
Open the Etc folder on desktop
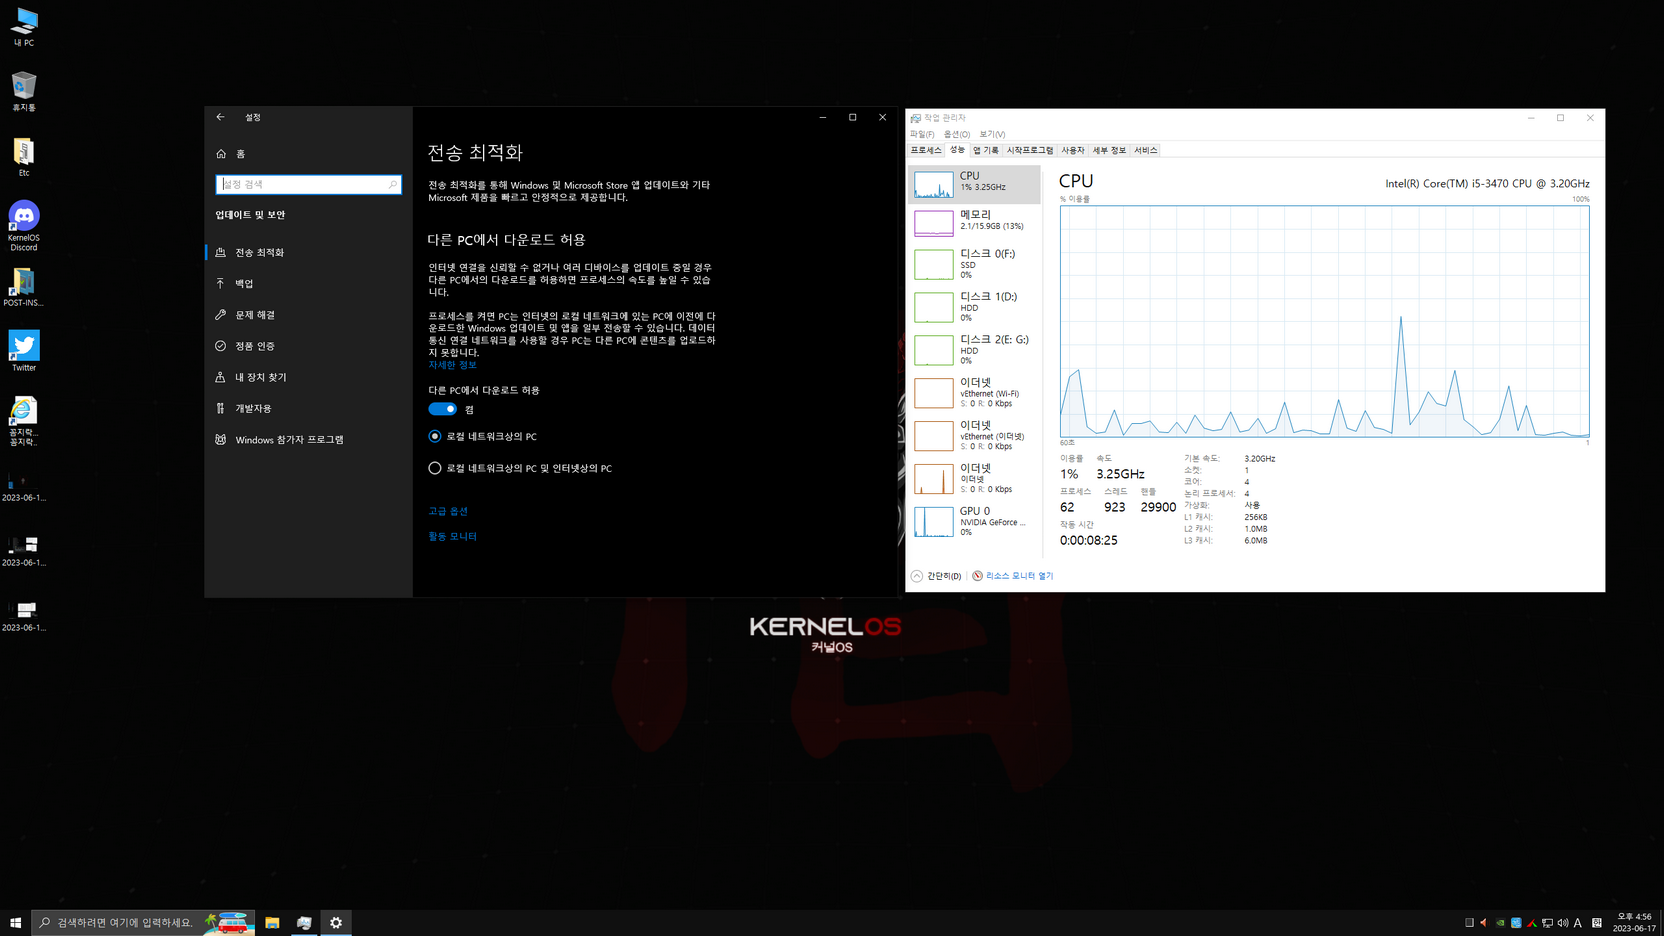tap(24, 158)
